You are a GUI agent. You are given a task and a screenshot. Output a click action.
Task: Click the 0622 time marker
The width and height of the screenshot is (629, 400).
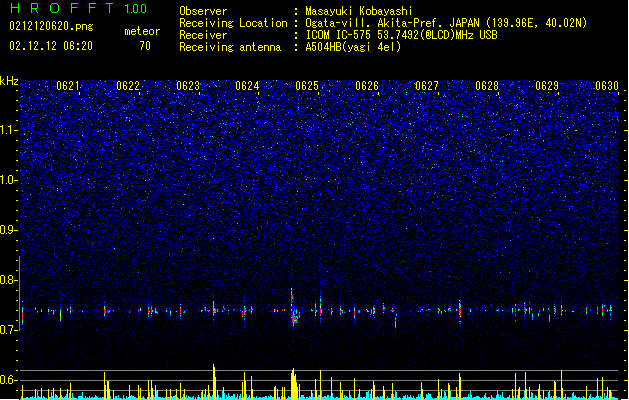[128, 85]
